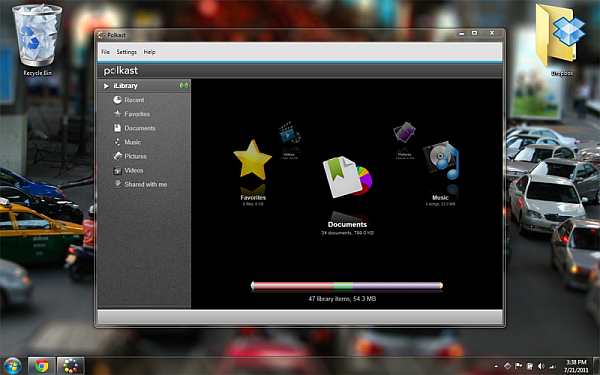The height and width of the screenshot is (375, 600).
Task: Select the central Documents carousel icon
Action: pyautogui.click(x=347, y=177)
